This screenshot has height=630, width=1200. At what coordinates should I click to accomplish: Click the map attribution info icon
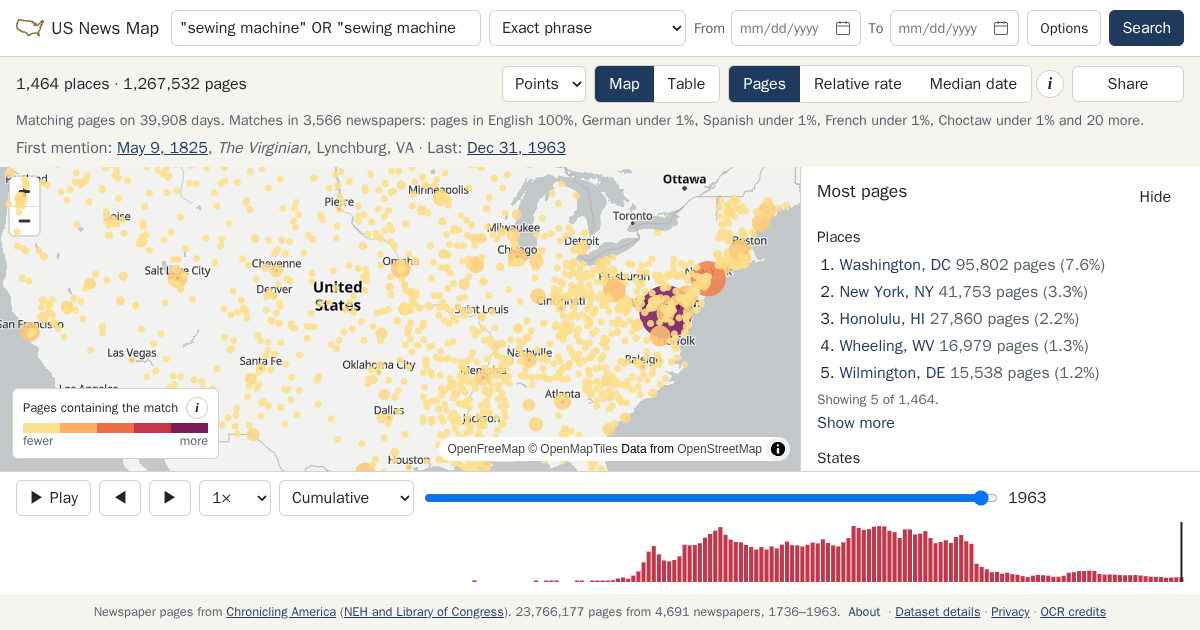[x=778, y=449]
